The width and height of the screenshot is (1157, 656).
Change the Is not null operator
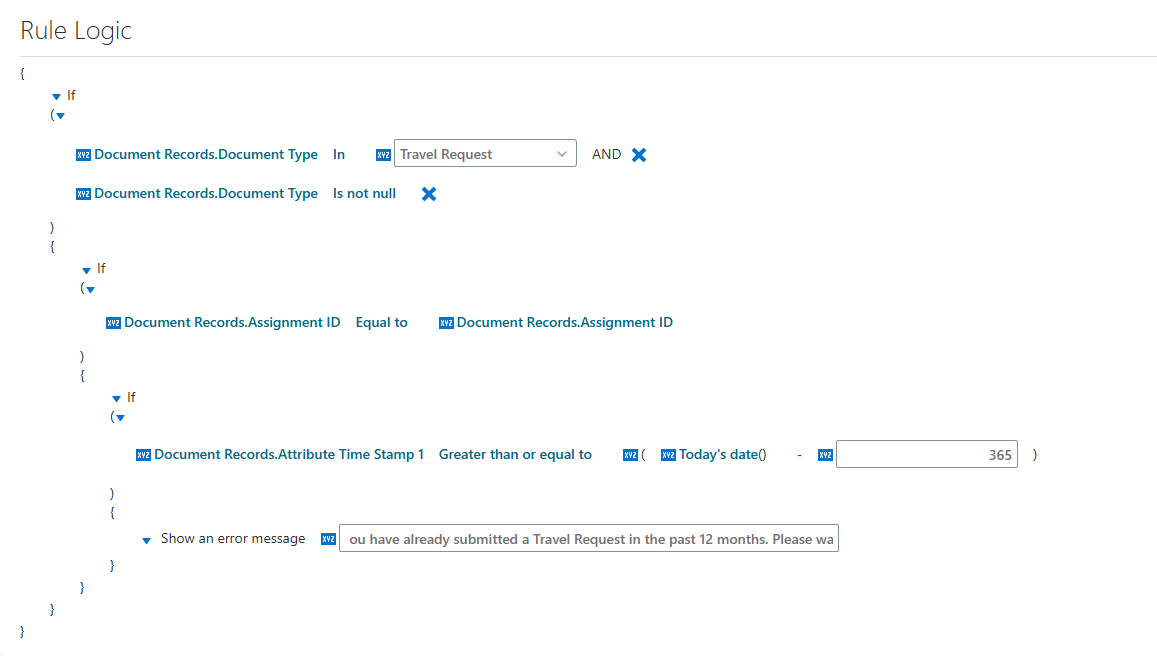[365, 193]
